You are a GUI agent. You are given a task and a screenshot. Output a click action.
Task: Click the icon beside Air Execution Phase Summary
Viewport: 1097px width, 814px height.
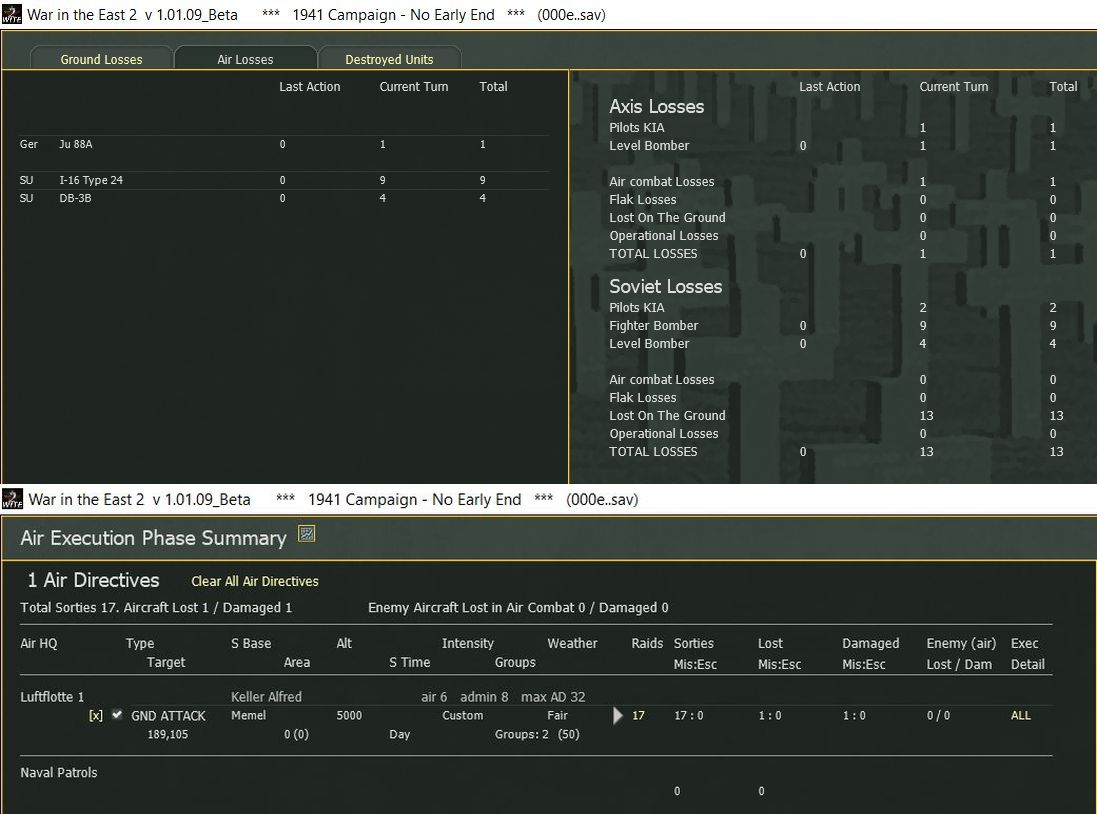pyautogui.click(x=306, y=534)
